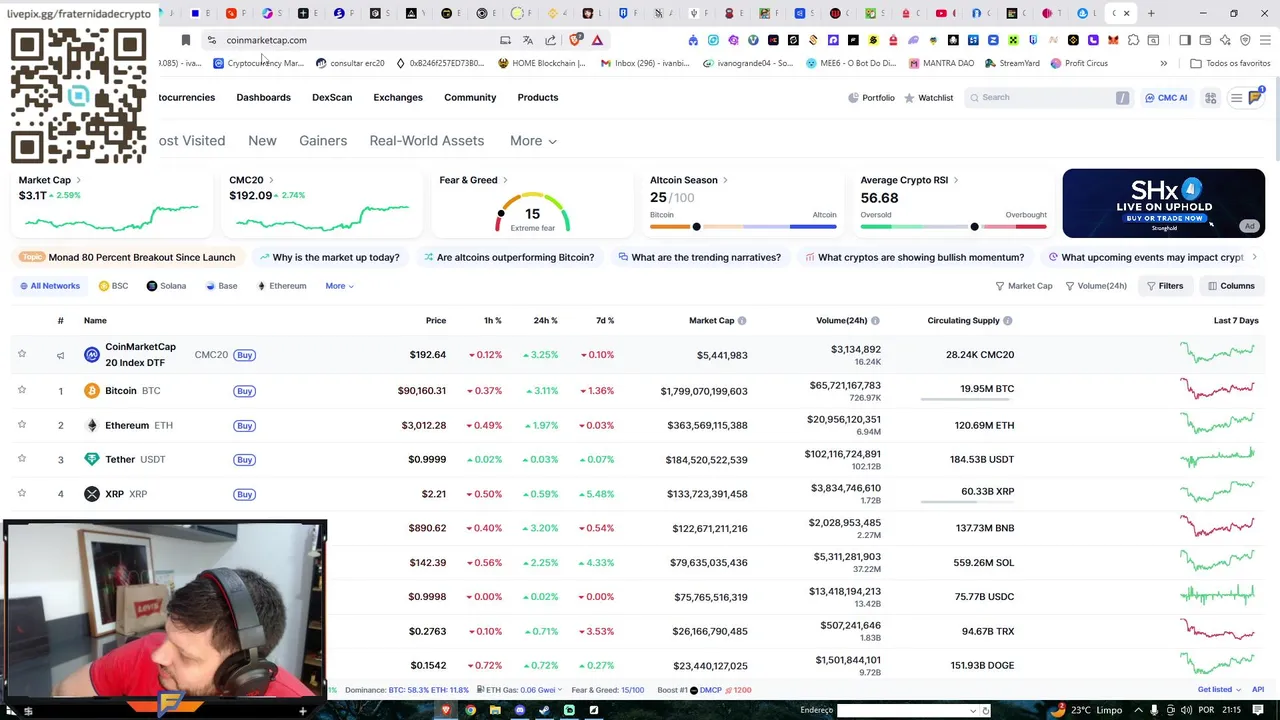The image size is (1280, 720).
Task: Open the Exchanges menu
Action: click(398, 98)
